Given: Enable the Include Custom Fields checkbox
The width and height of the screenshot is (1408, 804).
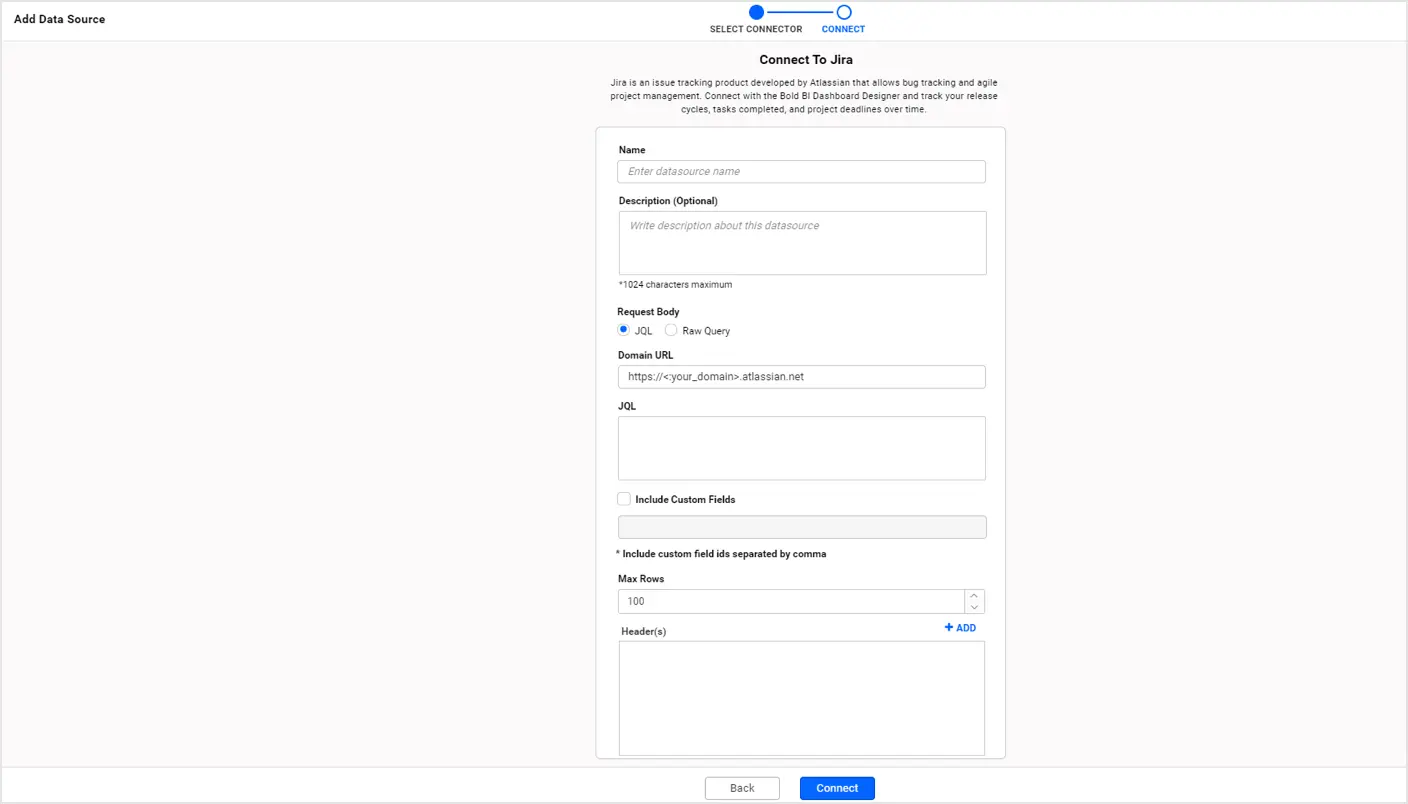Looking at the screenshot, I should click(624, 499).
